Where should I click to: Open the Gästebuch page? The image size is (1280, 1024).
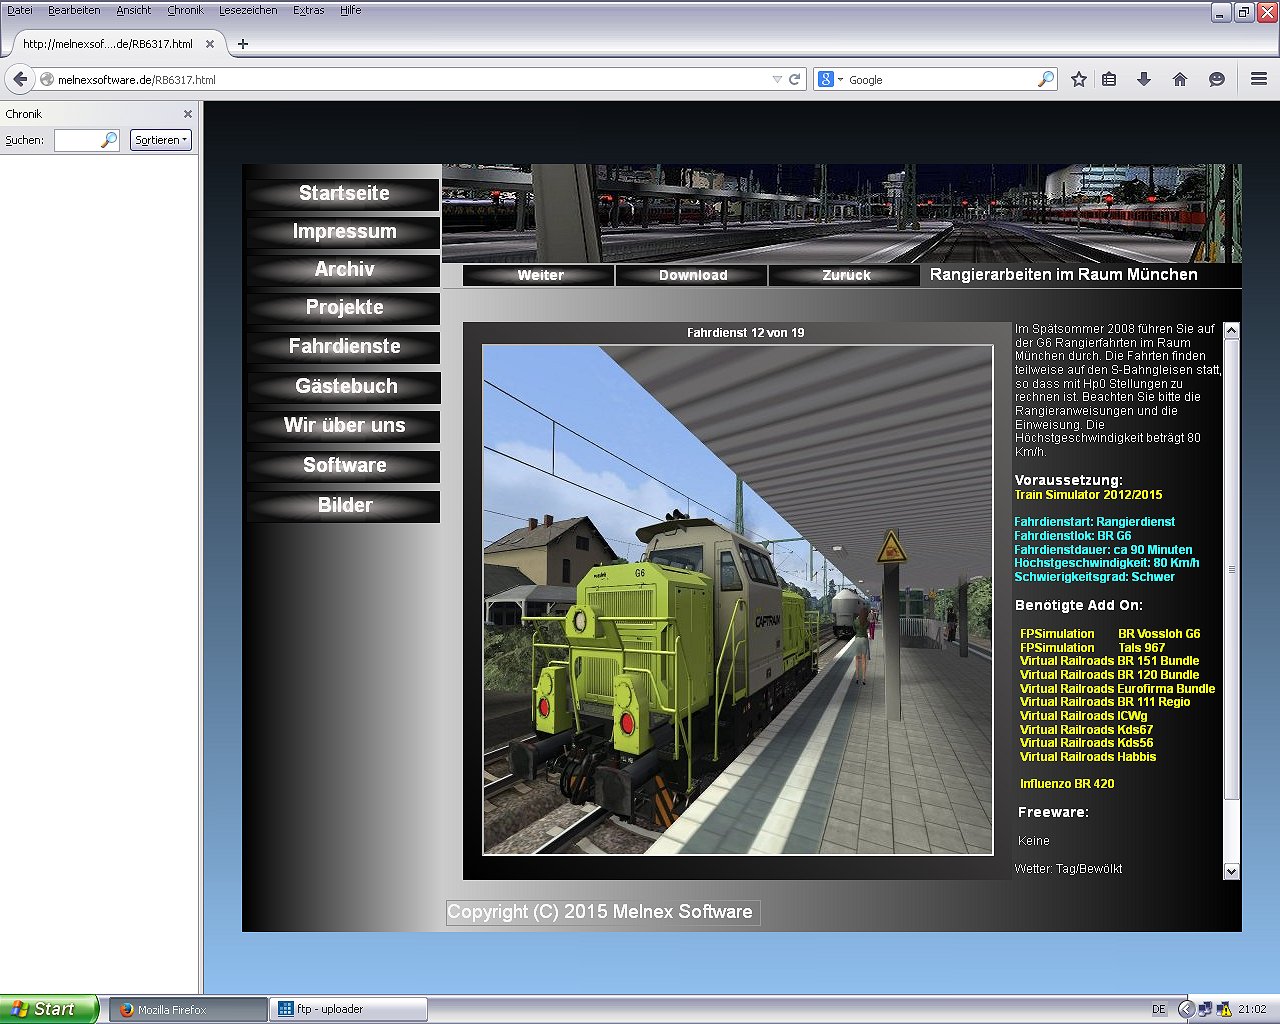(x=344, y=387)
